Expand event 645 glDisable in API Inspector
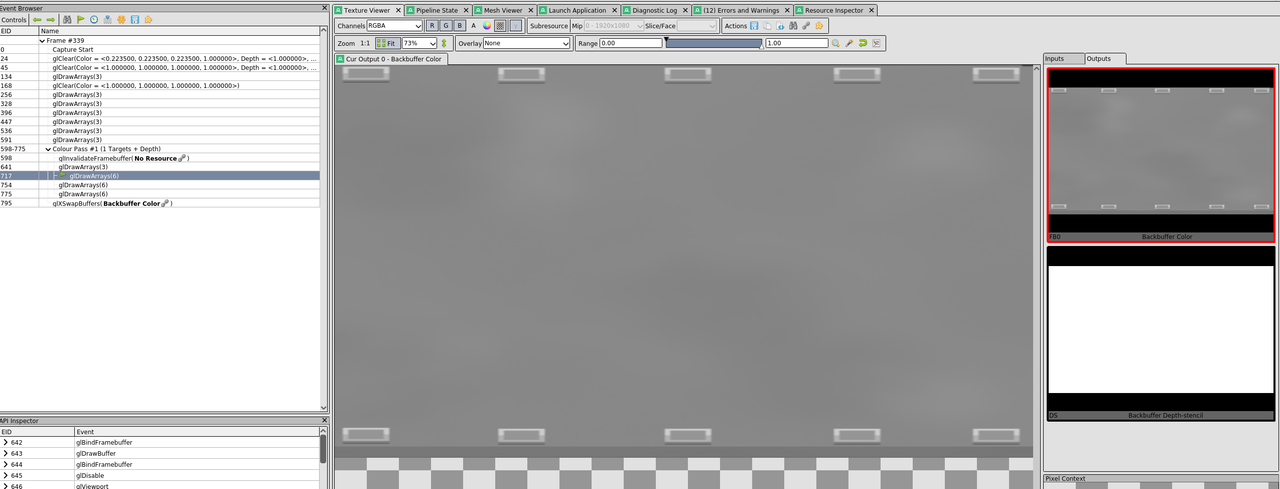The width and height of the screenshot is (1280, 489). pyautogui.click(x=6, y=475)
